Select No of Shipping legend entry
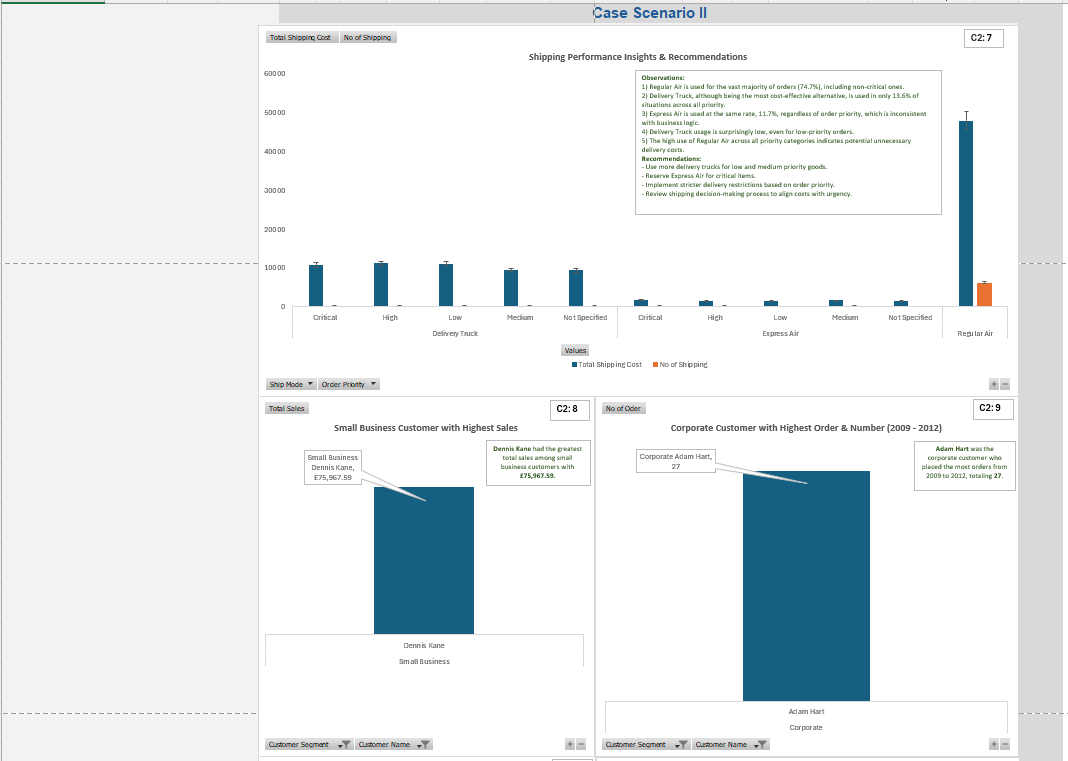Viewport: 1068px width, 761px height. pyautogui.click(x=684, y=365)
